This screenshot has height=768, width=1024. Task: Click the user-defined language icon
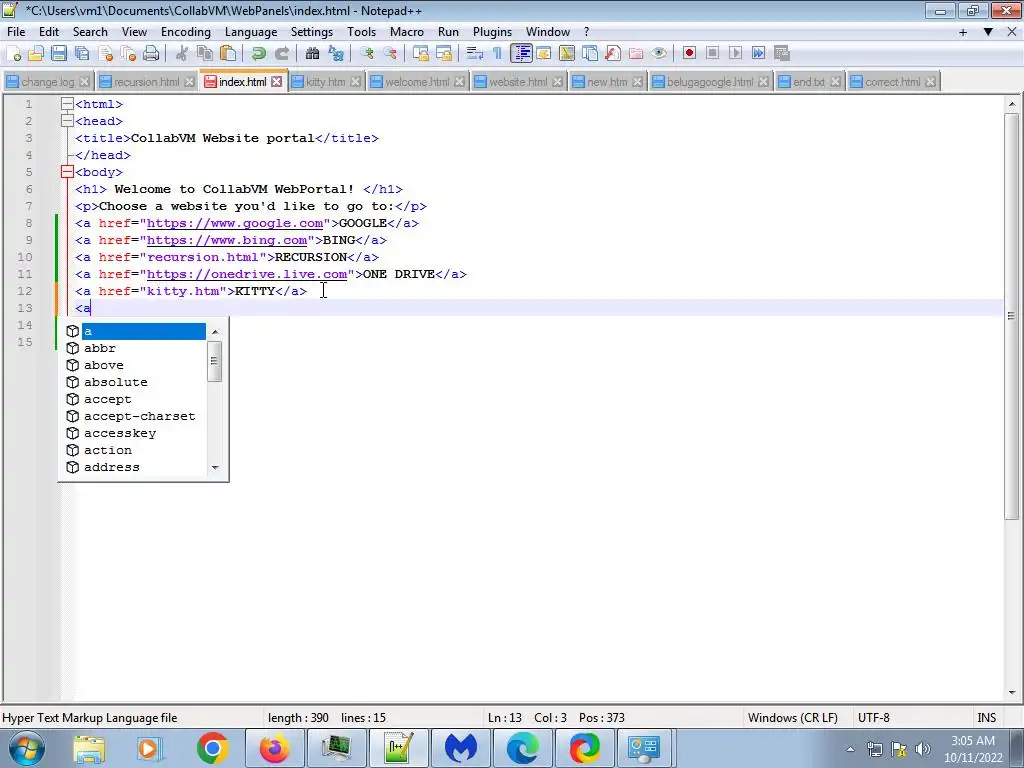click(x=543, y=54)
